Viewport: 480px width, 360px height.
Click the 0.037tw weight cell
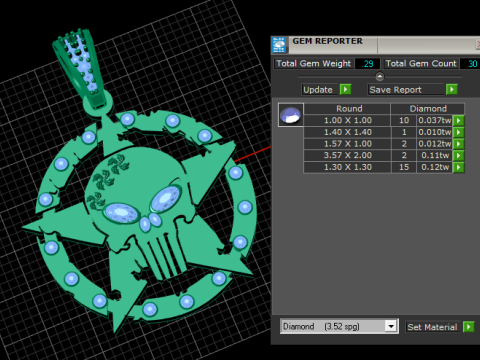point(435,120)
